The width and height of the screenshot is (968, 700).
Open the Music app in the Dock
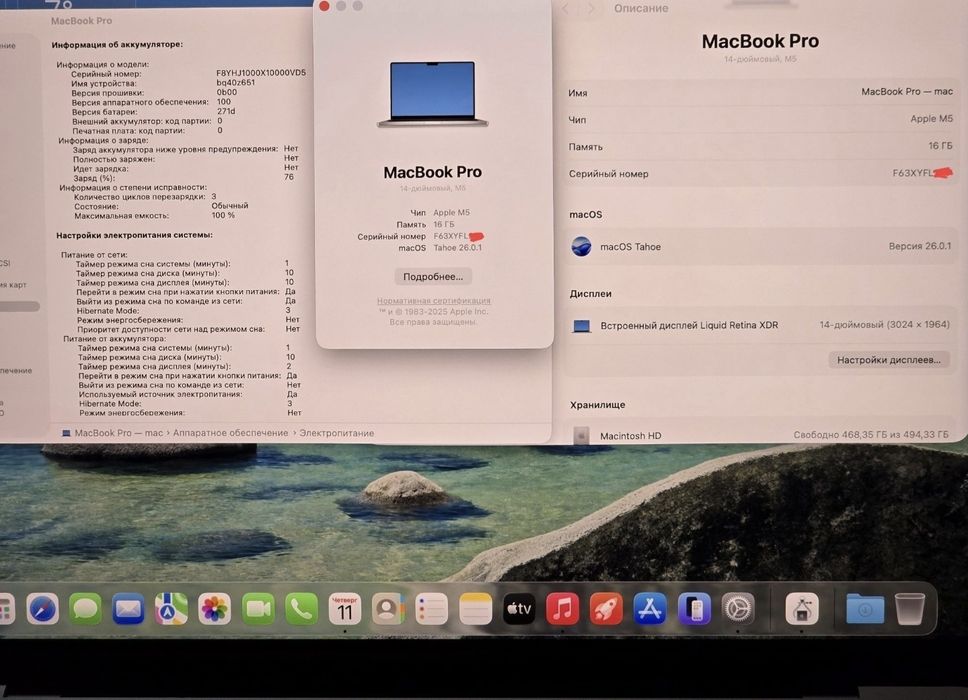click(x=562, y=609)
